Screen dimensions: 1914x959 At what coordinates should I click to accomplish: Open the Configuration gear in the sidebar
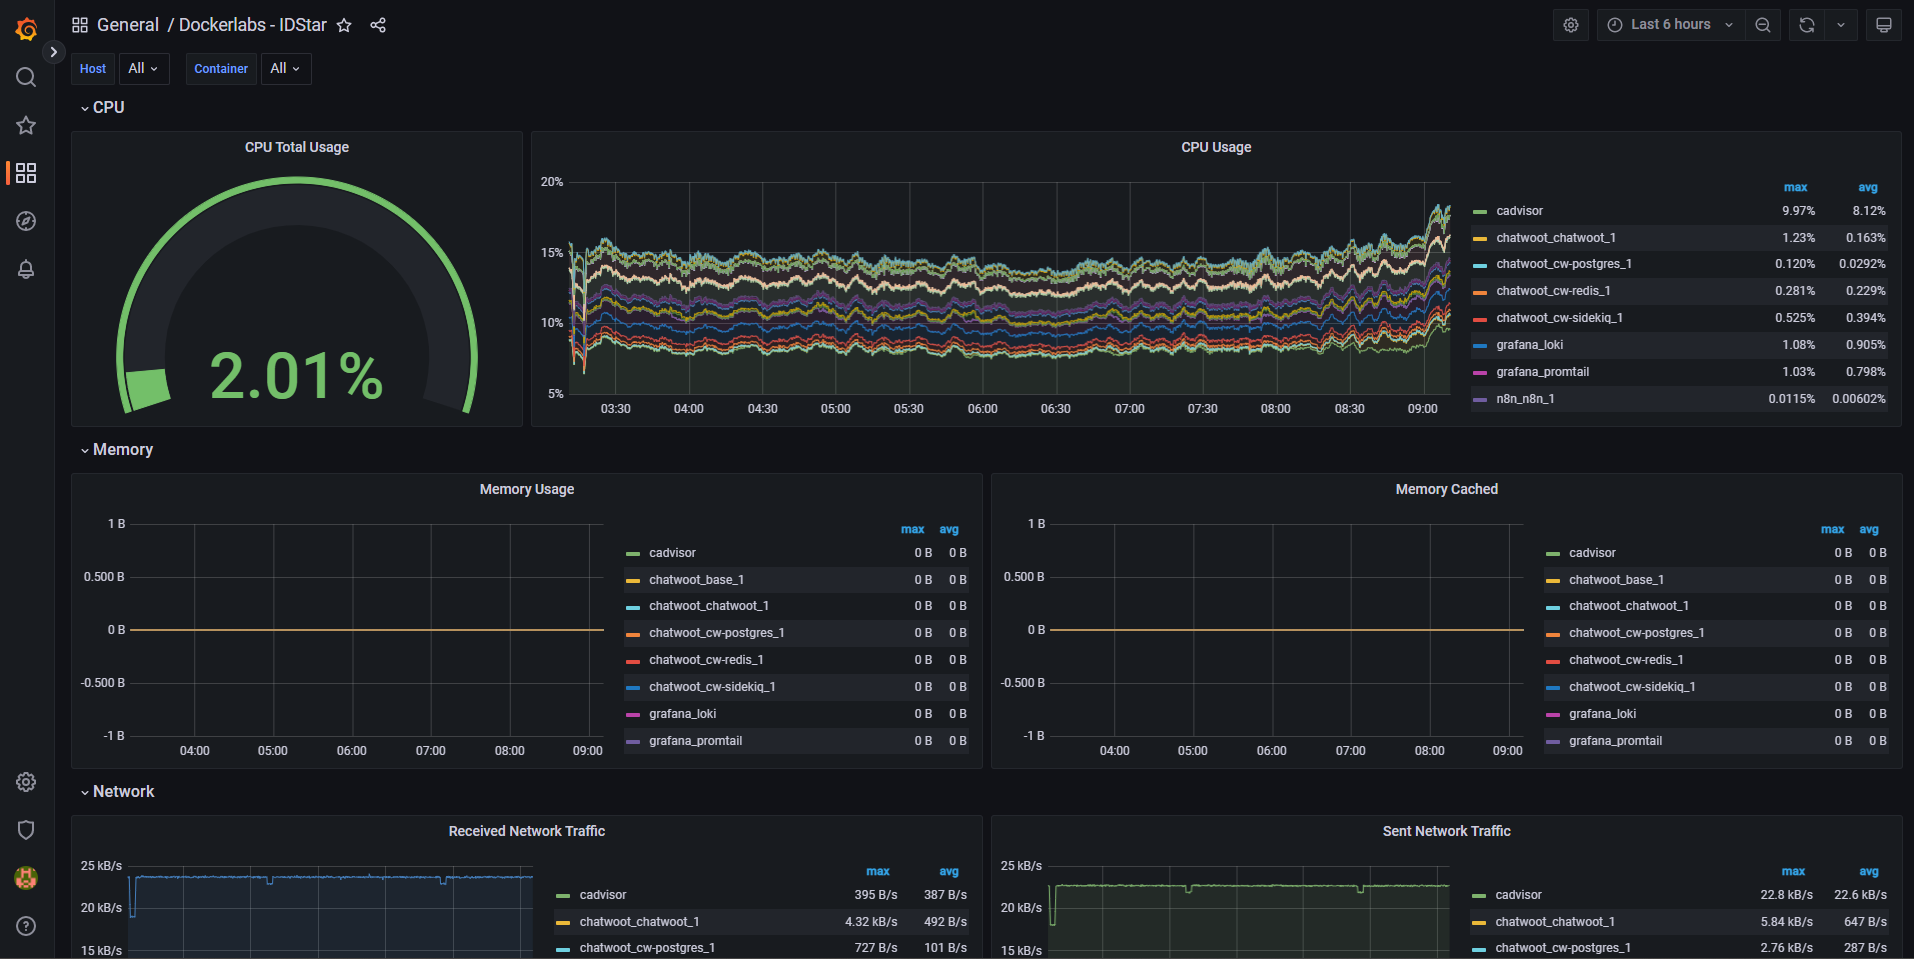26,782
